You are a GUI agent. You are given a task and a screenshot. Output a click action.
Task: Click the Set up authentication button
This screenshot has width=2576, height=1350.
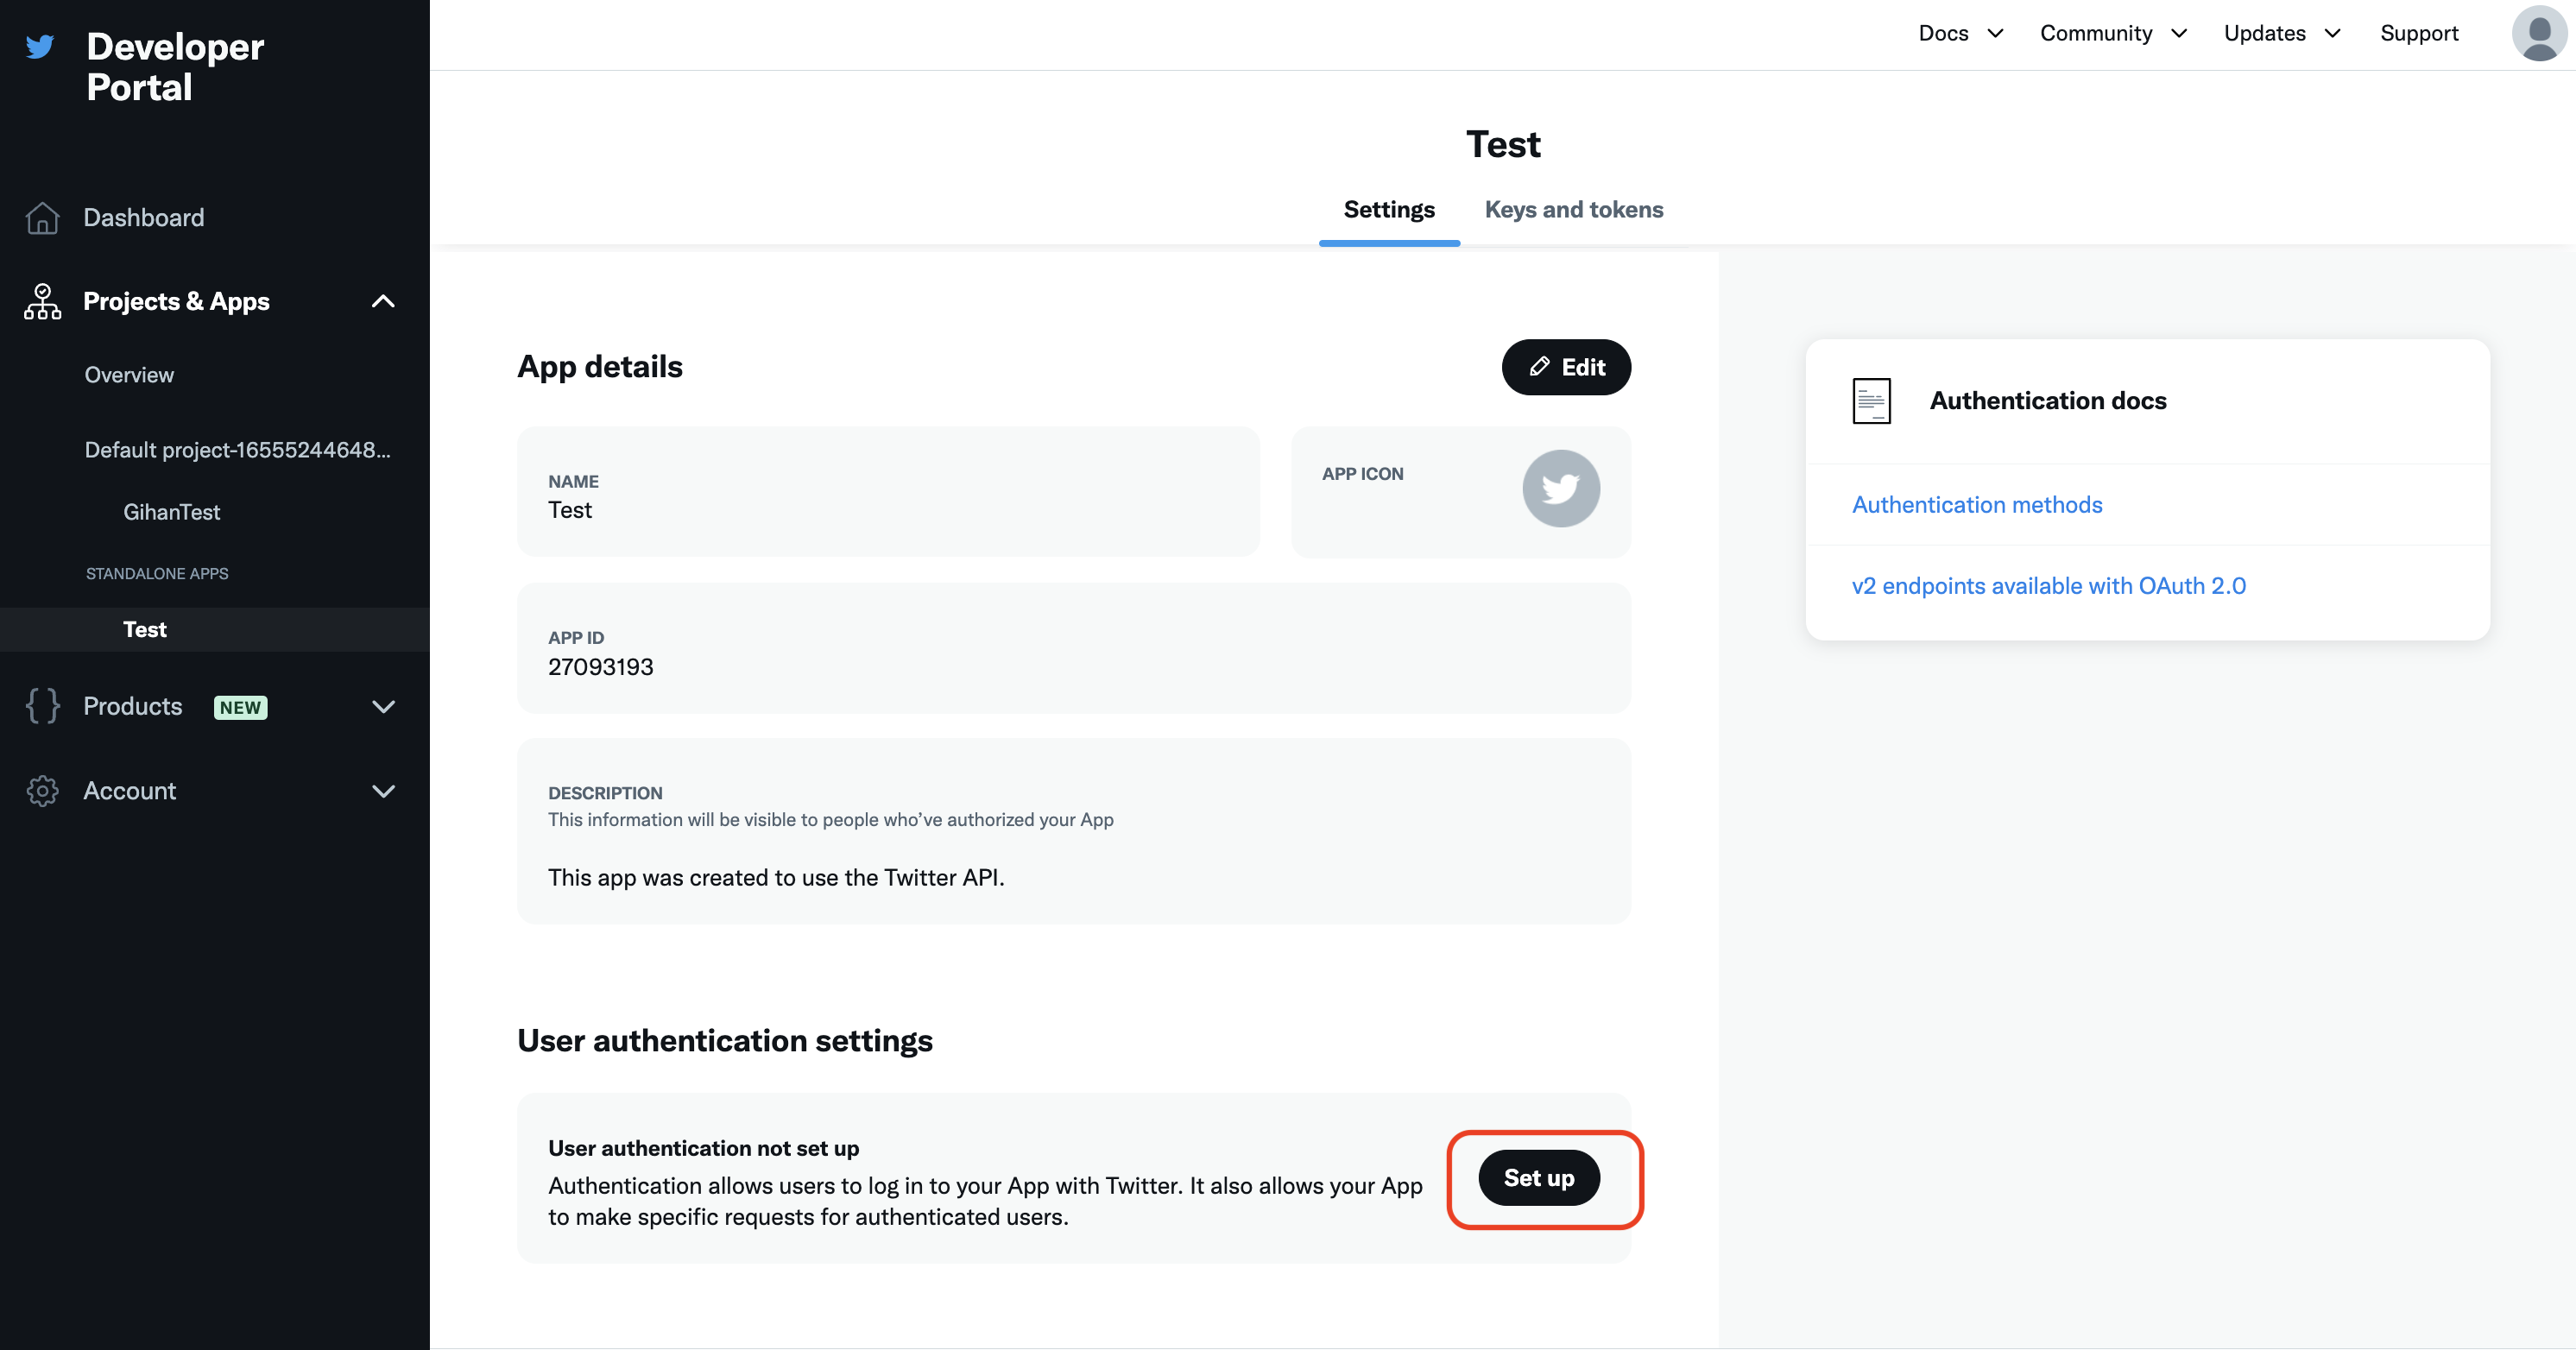(1539, 1178)
